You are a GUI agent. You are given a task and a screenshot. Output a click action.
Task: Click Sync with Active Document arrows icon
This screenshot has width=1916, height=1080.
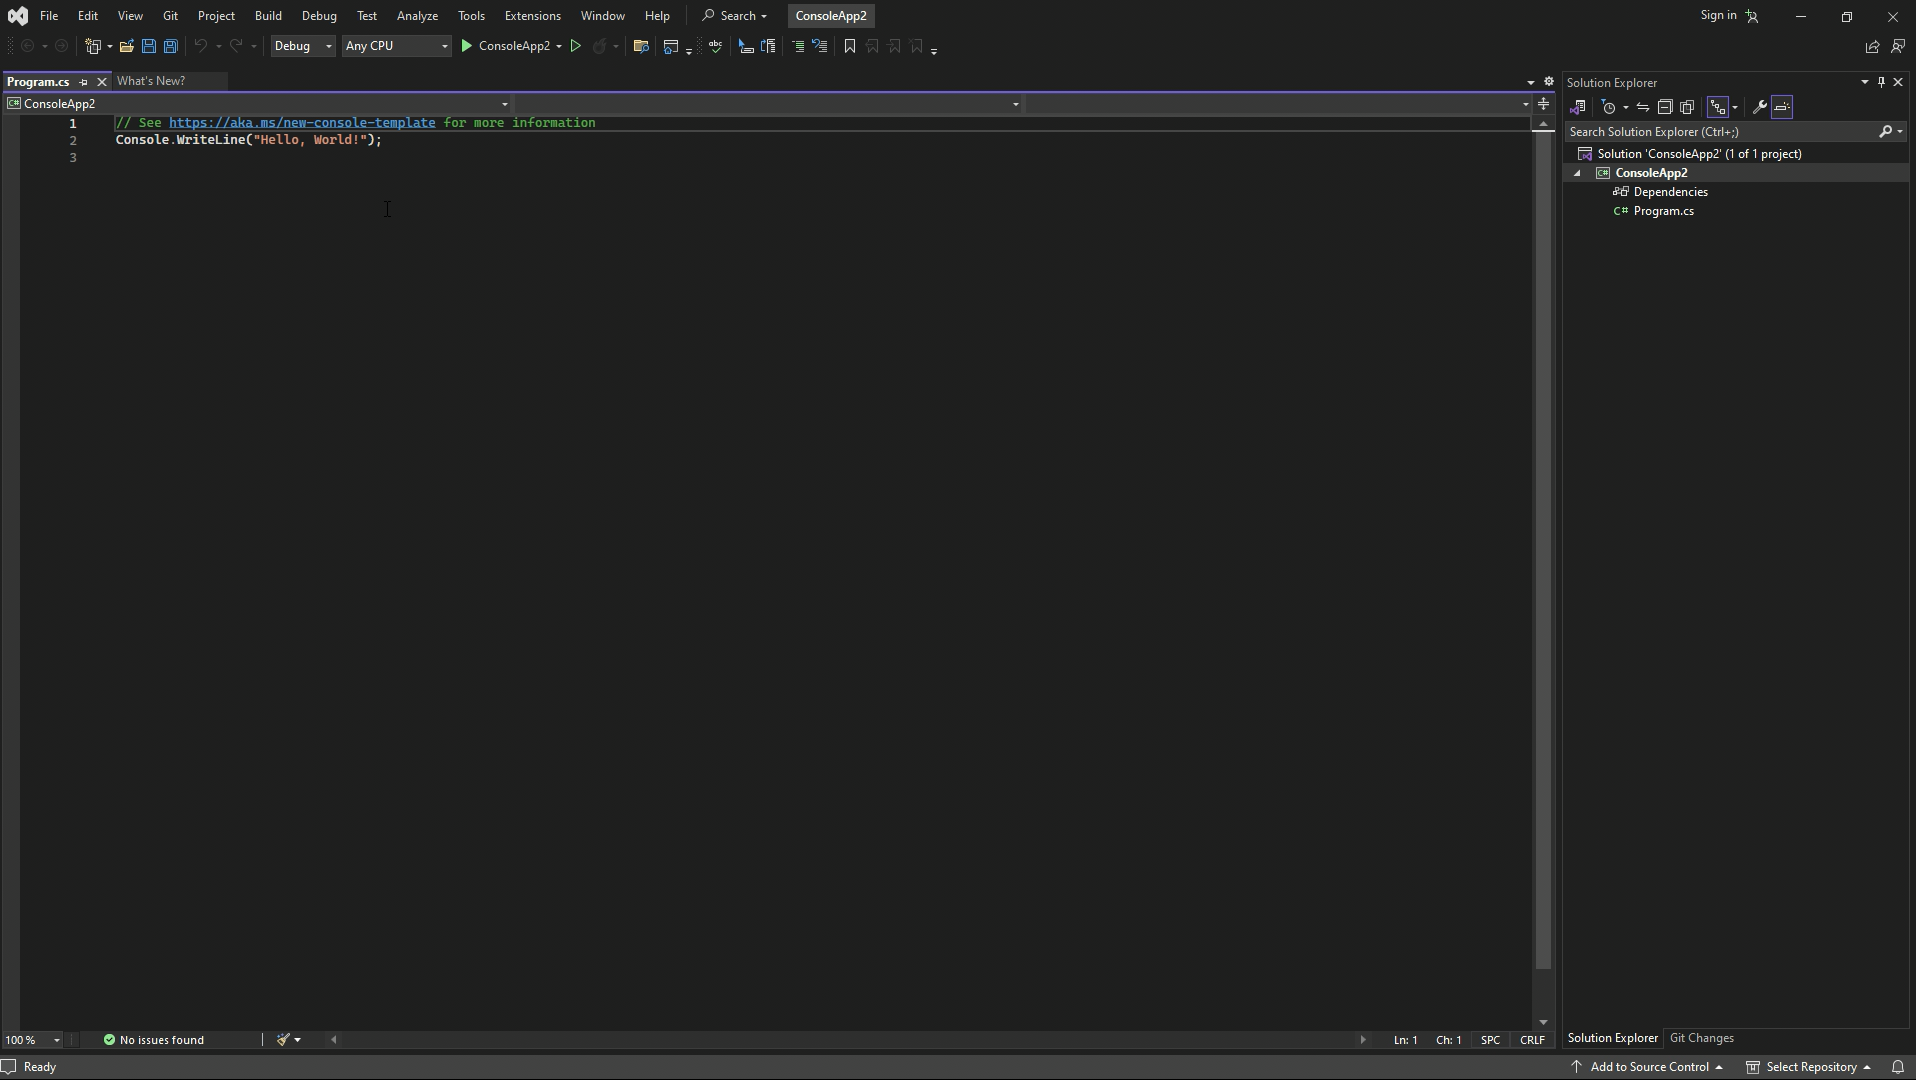pyautogui.click(x=1643, y=107)
